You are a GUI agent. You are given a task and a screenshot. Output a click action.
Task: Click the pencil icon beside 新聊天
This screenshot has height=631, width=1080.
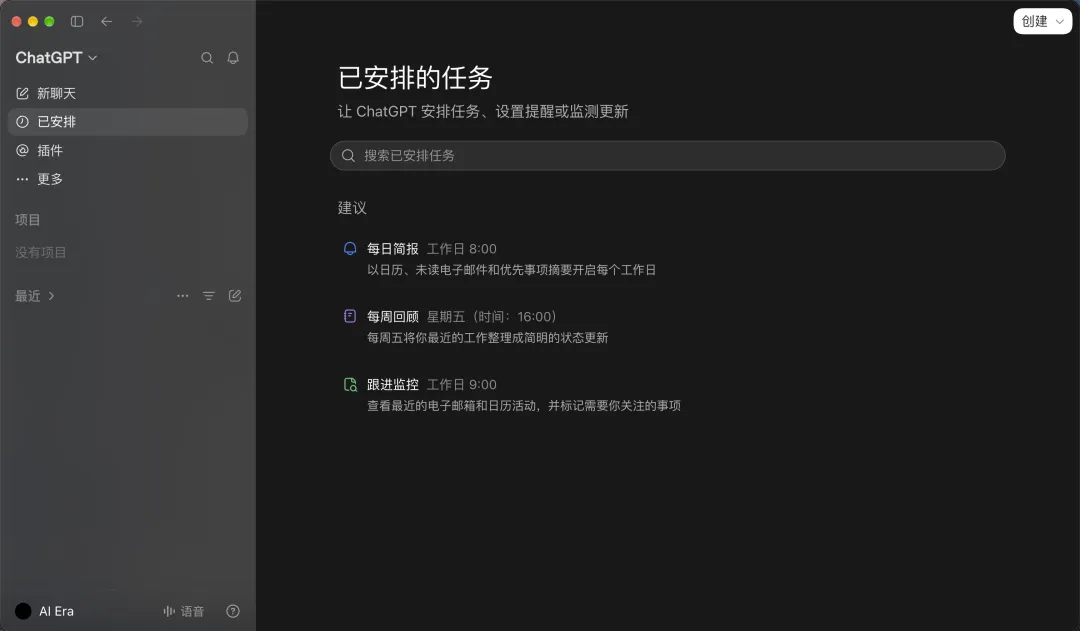pyautogui.click(x=23, y=93)
